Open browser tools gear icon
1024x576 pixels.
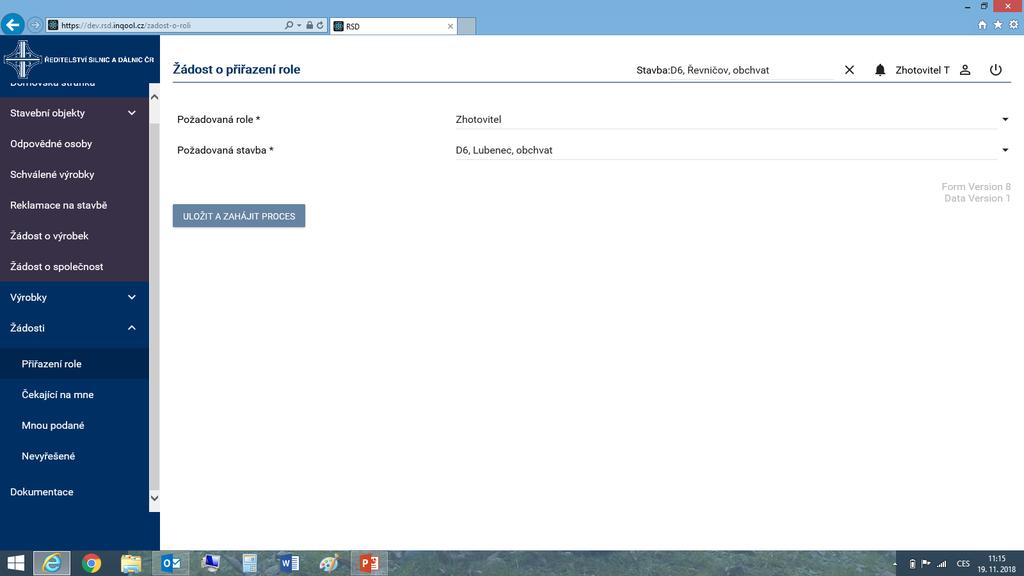point(1014,25)
